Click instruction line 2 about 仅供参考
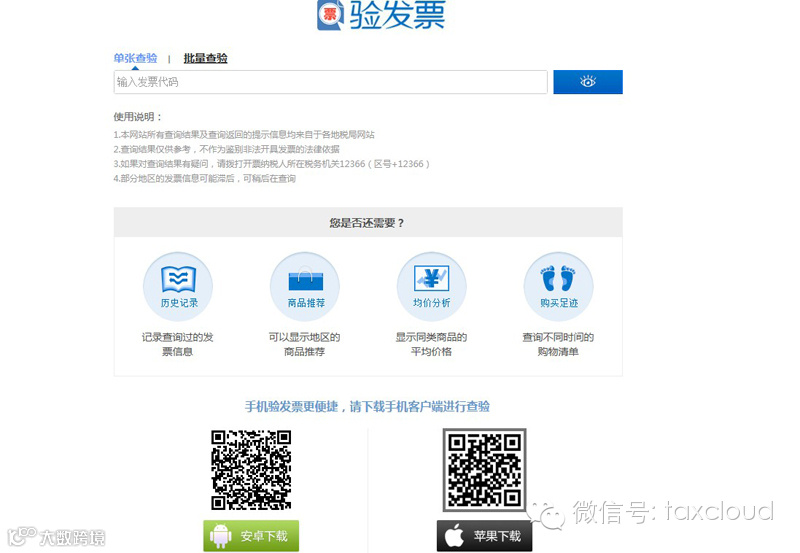Image resolution: width=800 pixels, height=553 pixels. coord(227,149)
